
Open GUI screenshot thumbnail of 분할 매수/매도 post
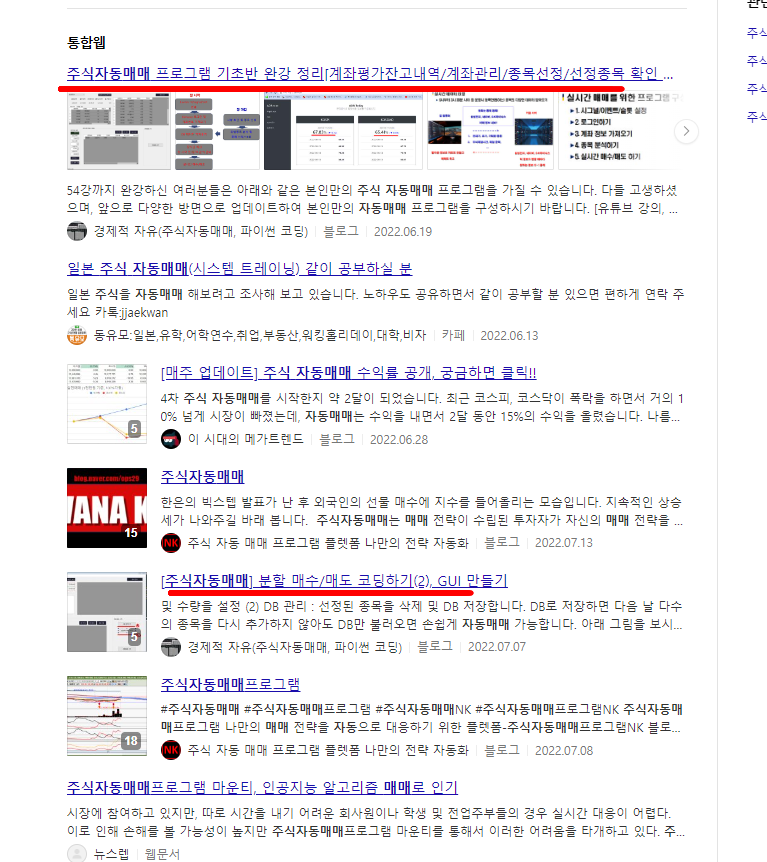click(107, 612)
